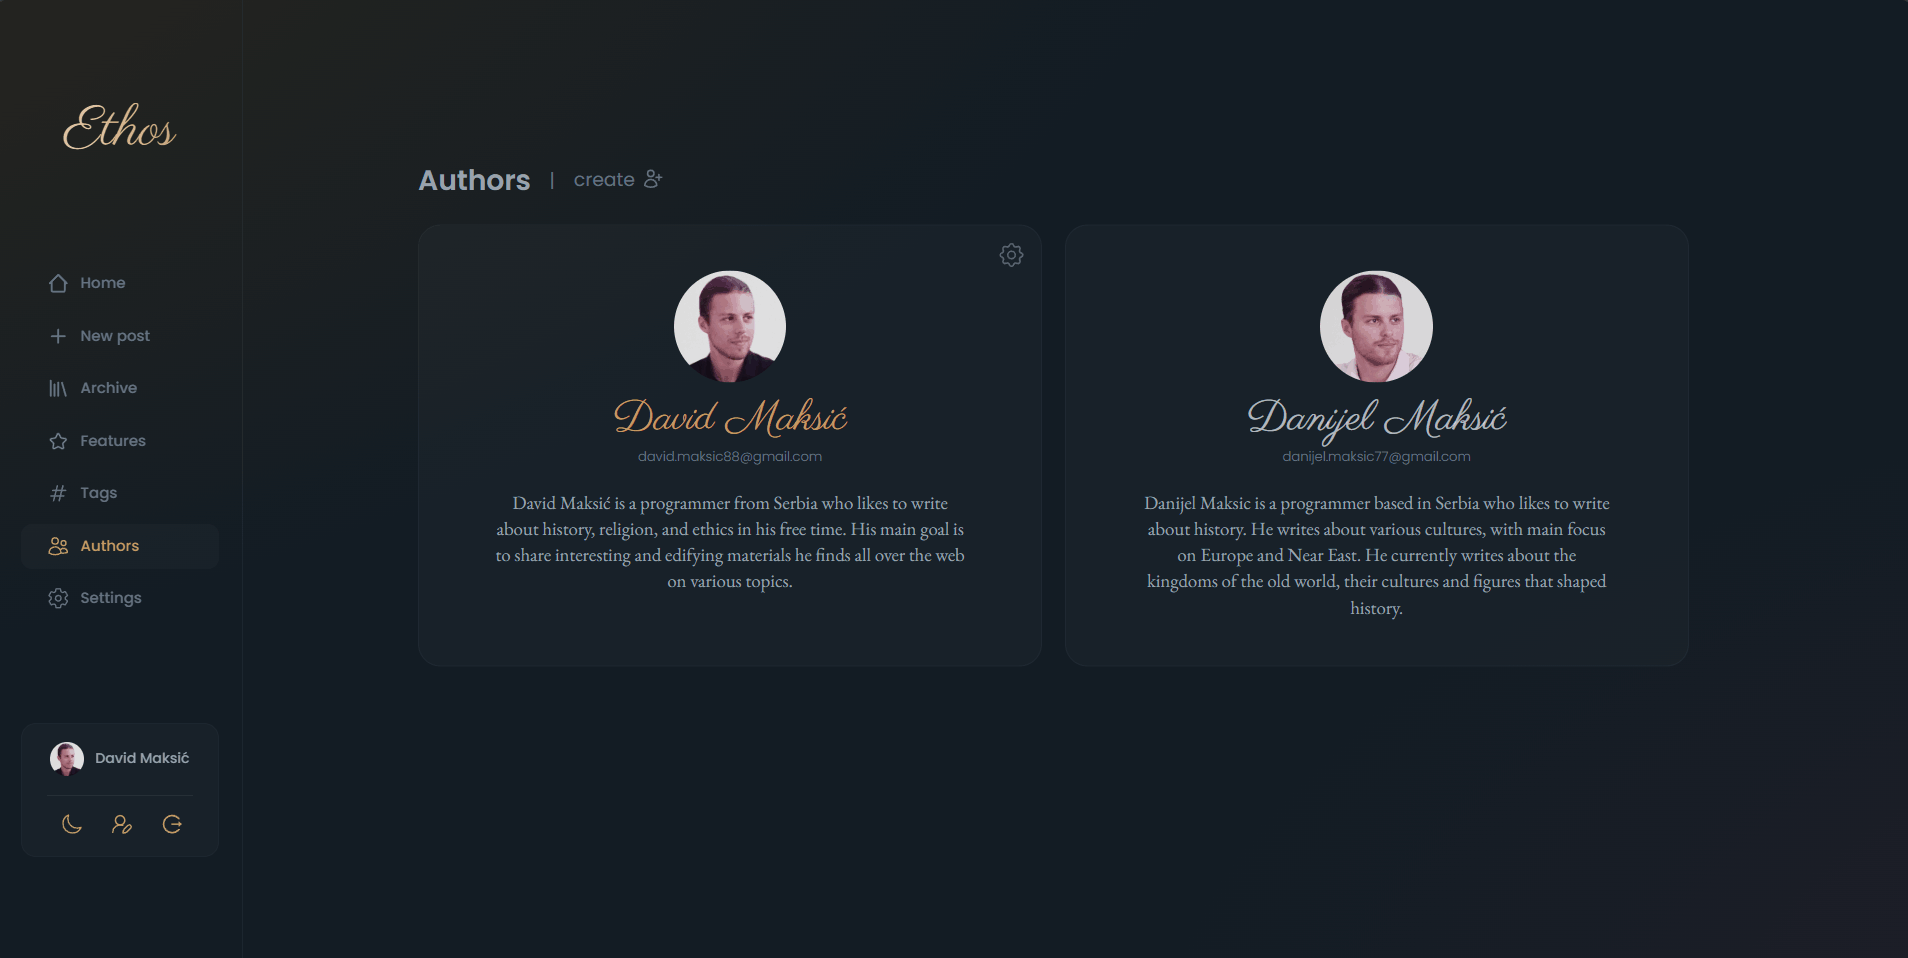This screenshot has height=958, width=1908.
Task: Click the Tags hash icon
Action: coord(58,493)
